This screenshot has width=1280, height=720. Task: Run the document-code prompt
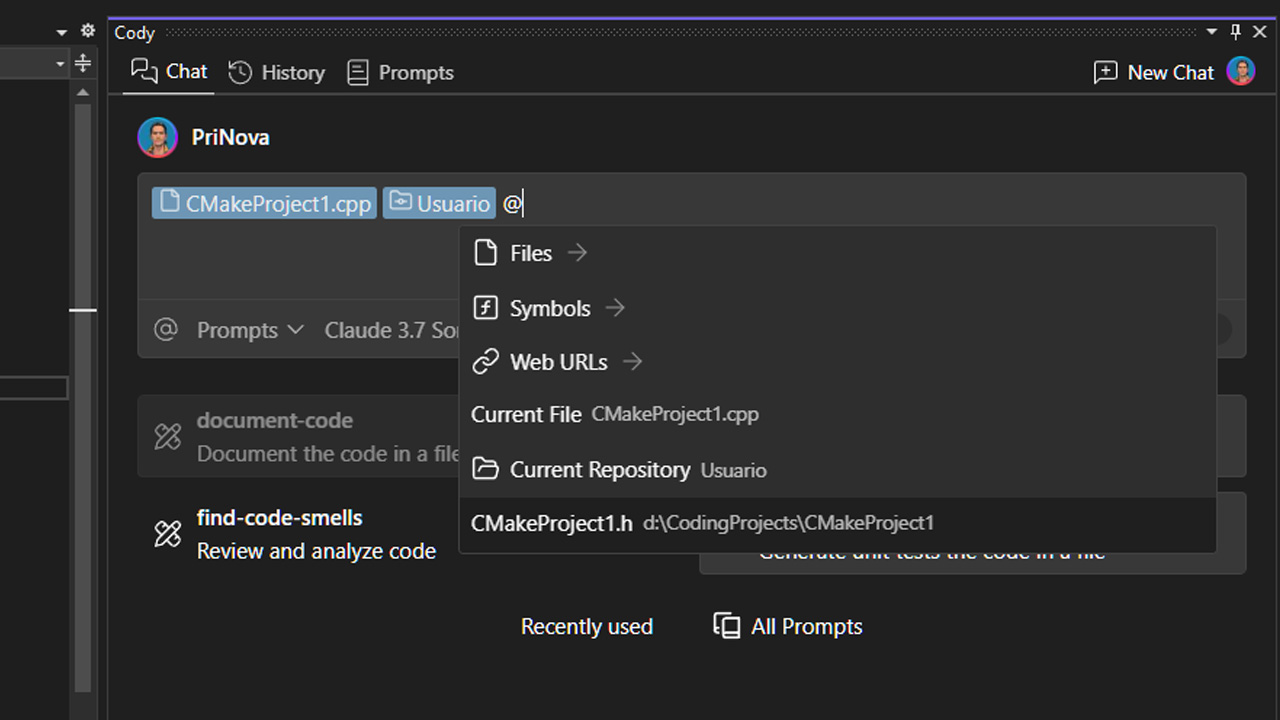pos(298,436)
